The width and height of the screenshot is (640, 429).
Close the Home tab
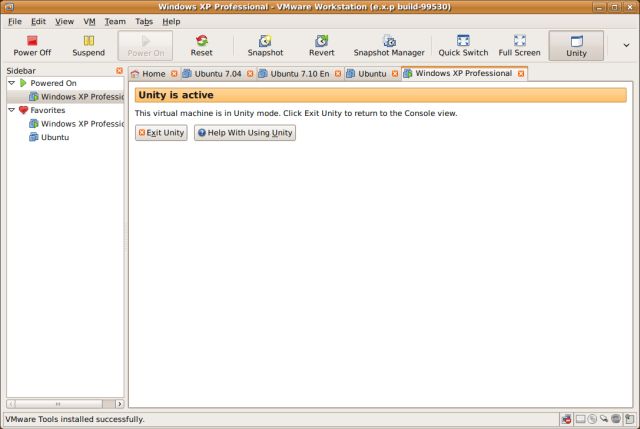[174, 74]
